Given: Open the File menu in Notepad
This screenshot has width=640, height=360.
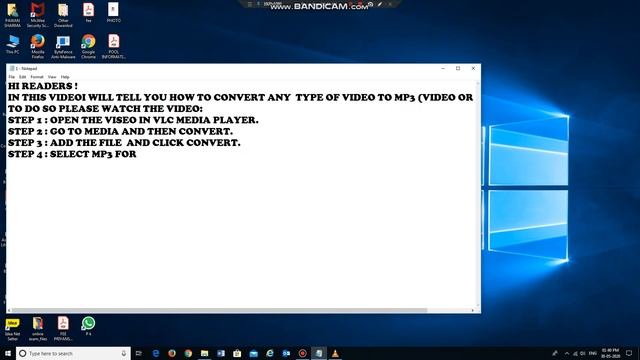Looking at the screenshot, I should (x=11, y=77).
